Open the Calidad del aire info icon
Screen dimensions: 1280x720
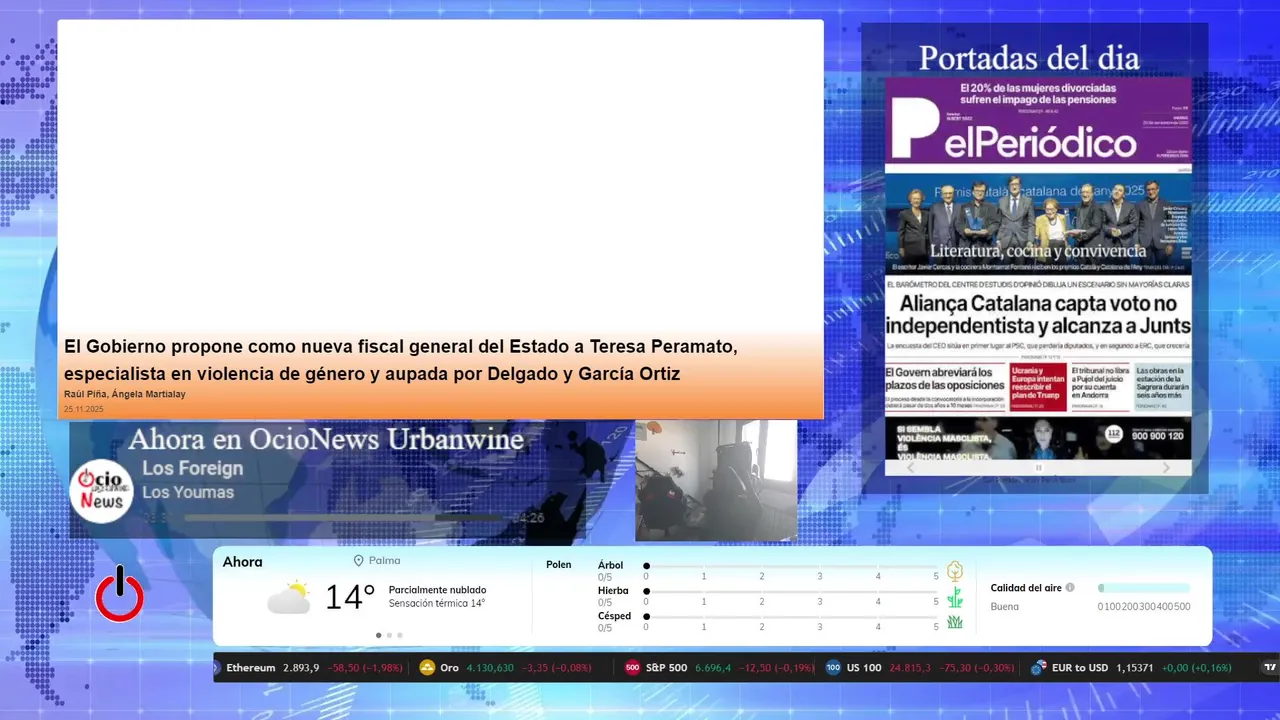click(x=1070, y=588)
